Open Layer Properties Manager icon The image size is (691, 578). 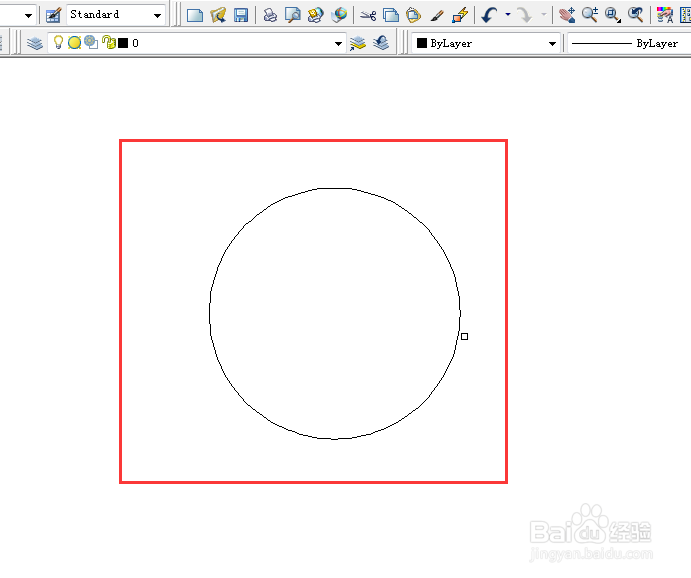[35, 43]
